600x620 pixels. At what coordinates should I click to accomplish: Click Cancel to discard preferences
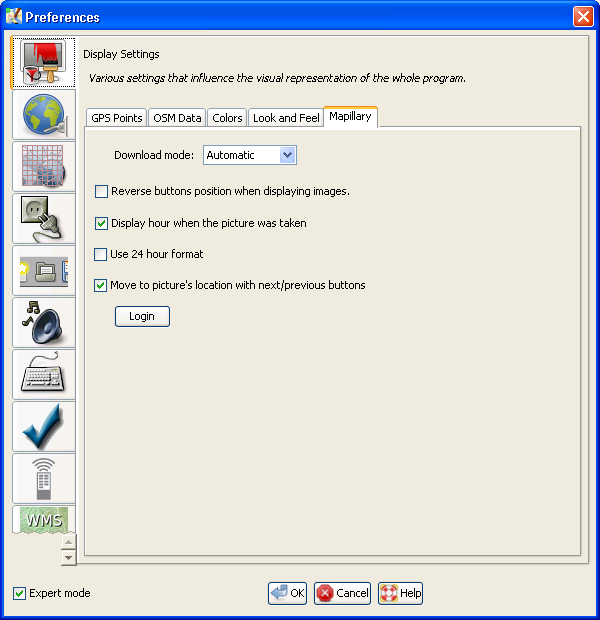click(342, 594)
